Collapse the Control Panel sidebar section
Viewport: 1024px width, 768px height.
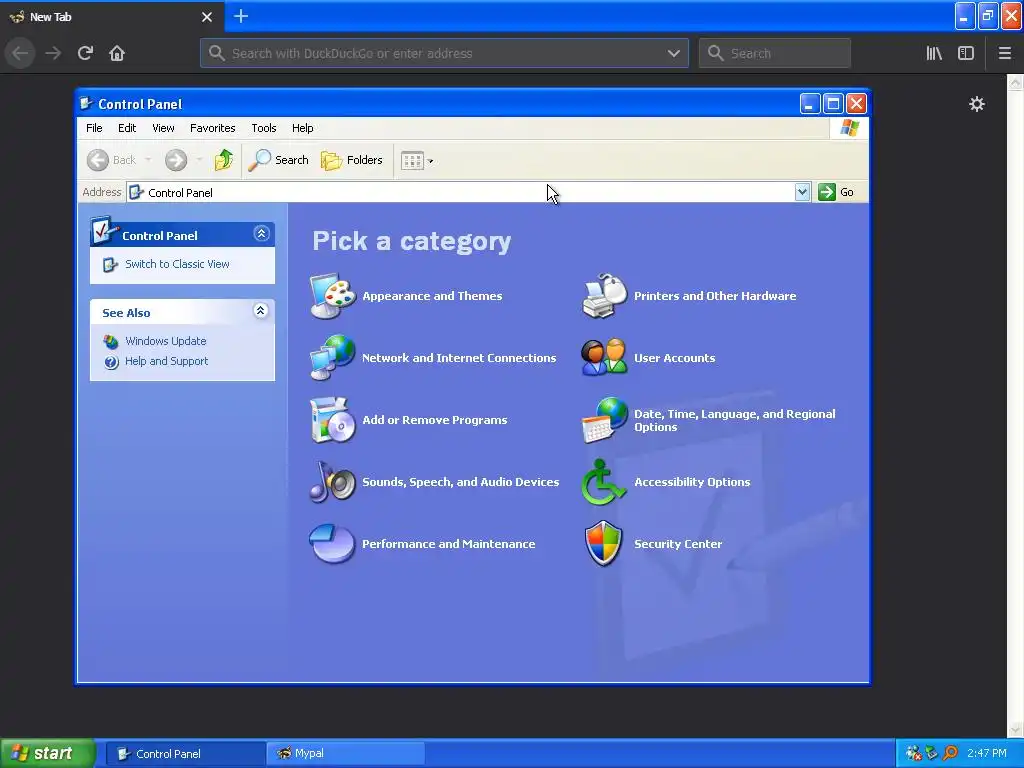click(261, 234)
